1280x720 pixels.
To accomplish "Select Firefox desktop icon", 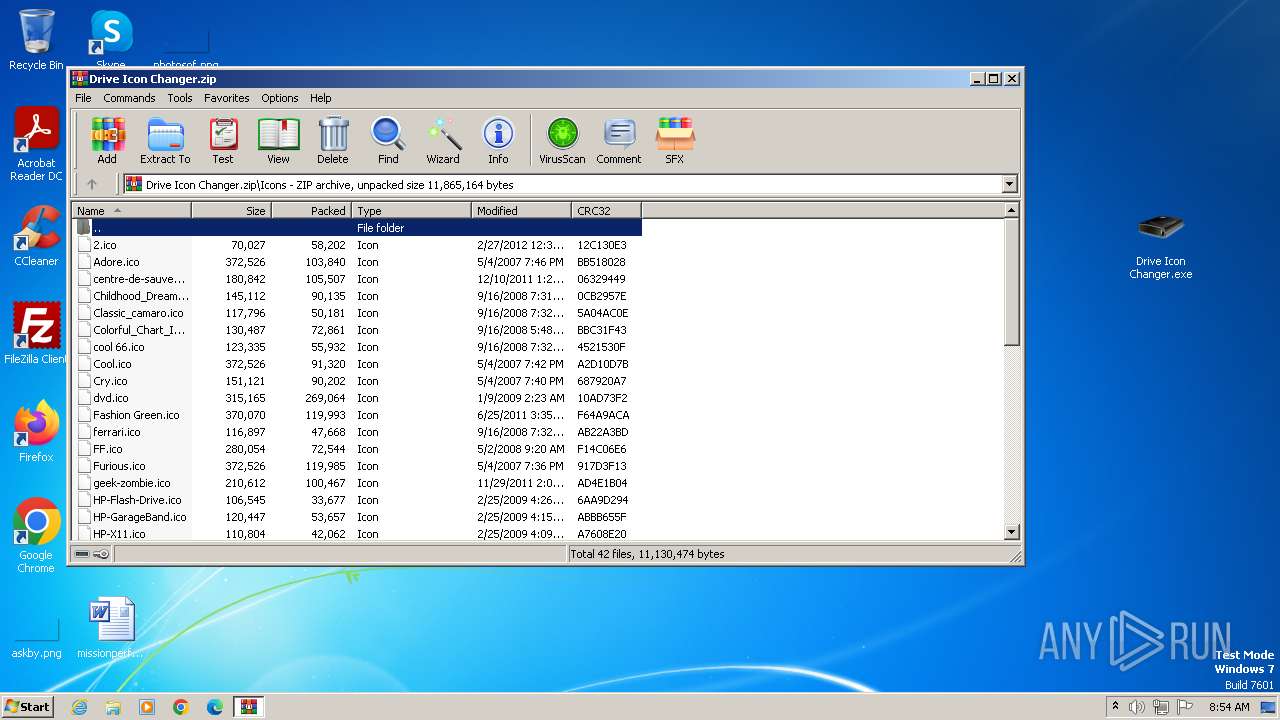I will click(x=36, y=432).
